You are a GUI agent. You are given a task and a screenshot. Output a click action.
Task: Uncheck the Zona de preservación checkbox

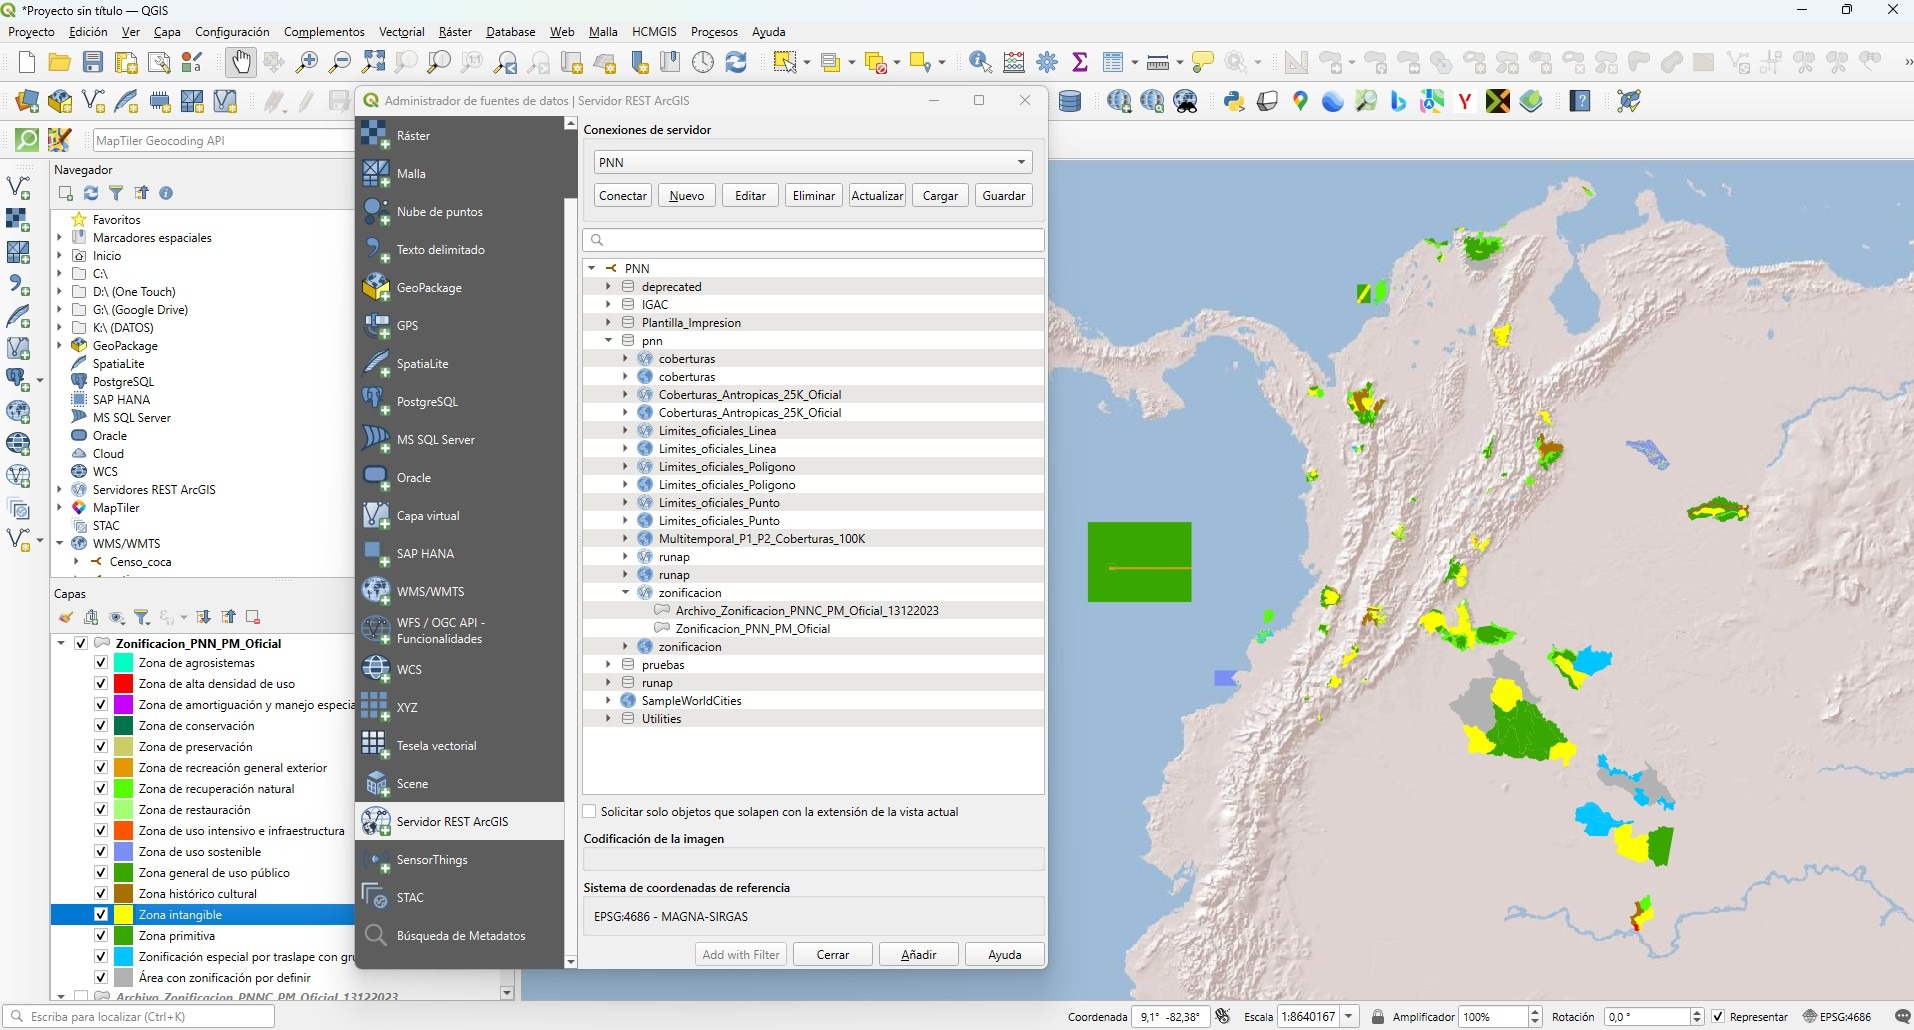(101, 747)
